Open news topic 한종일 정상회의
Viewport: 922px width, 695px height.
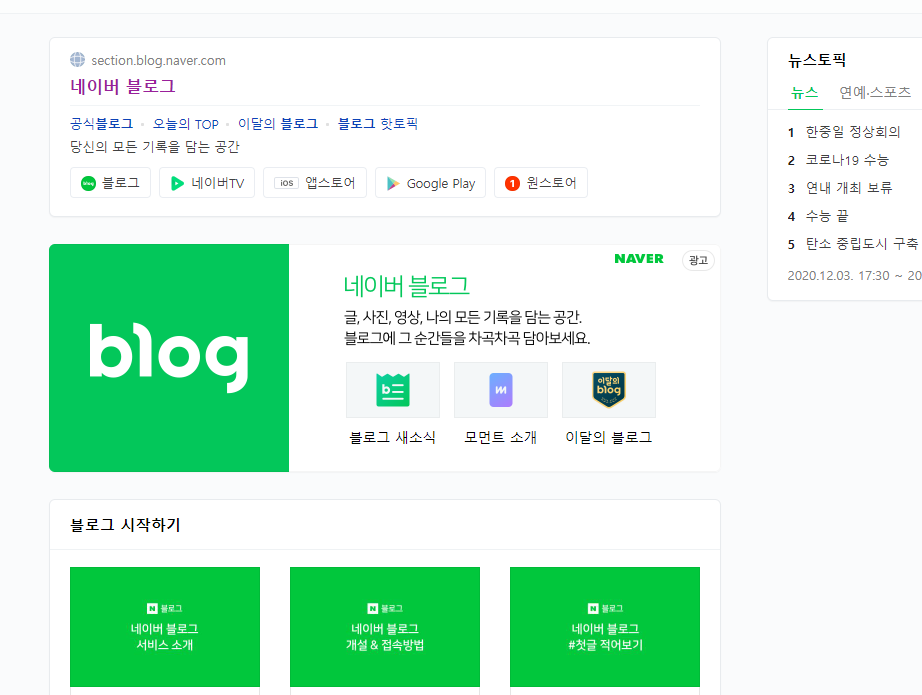click(x=853, y=132)
